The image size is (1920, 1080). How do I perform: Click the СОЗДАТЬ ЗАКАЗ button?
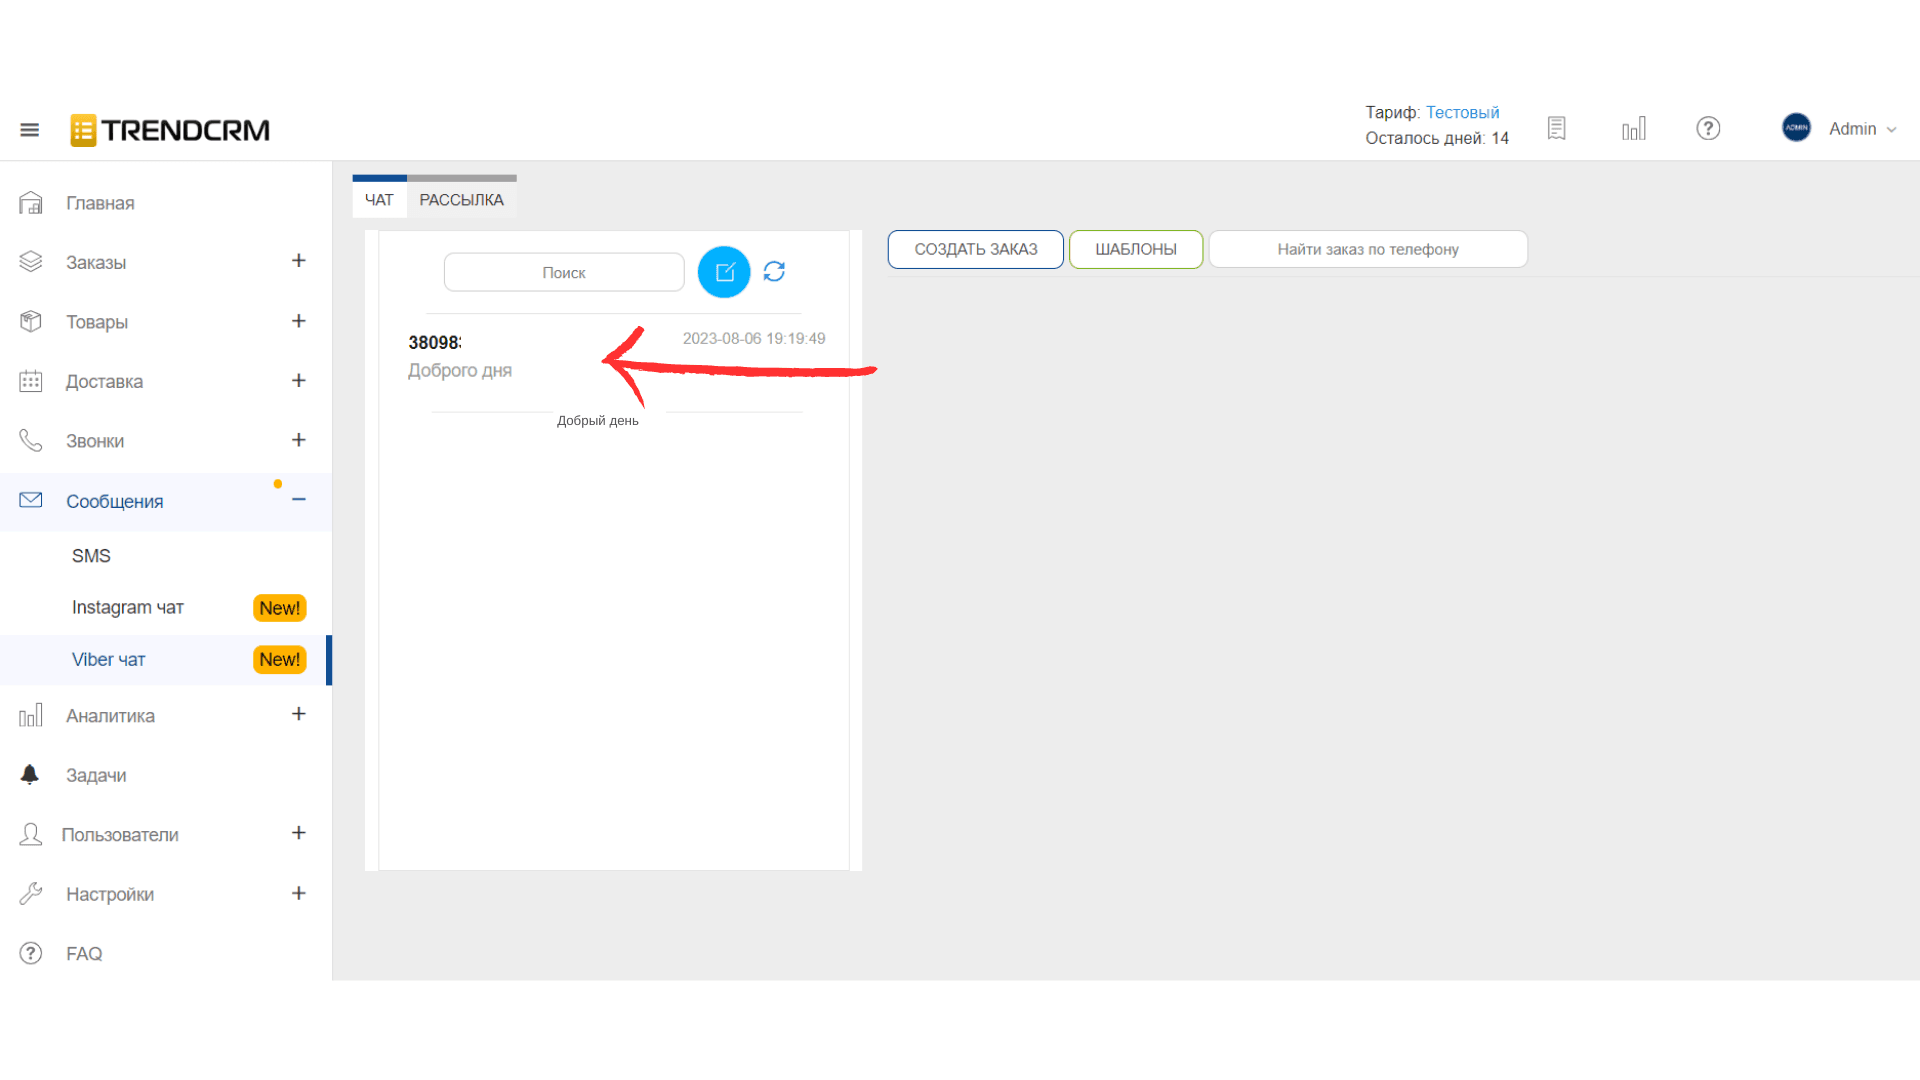(976, 249)
